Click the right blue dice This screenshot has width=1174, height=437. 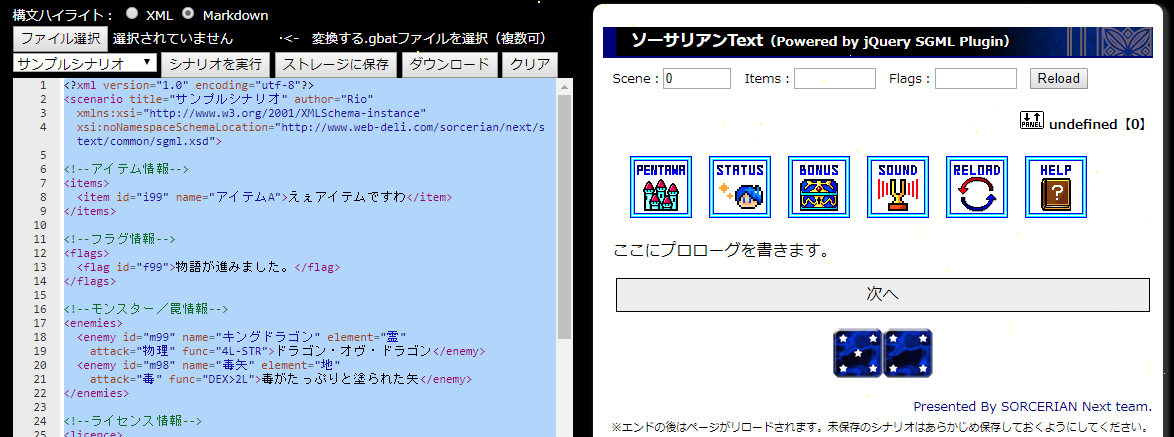(x=908, y=353)
